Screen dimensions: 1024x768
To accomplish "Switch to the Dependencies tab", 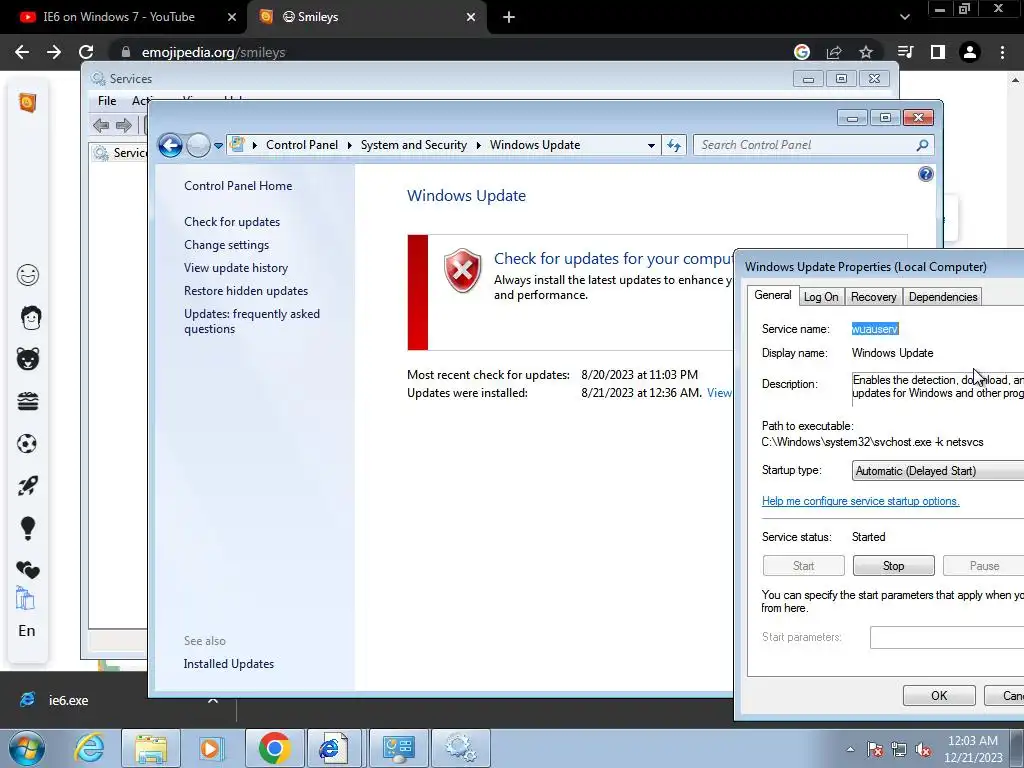I will tap(942, 297).
